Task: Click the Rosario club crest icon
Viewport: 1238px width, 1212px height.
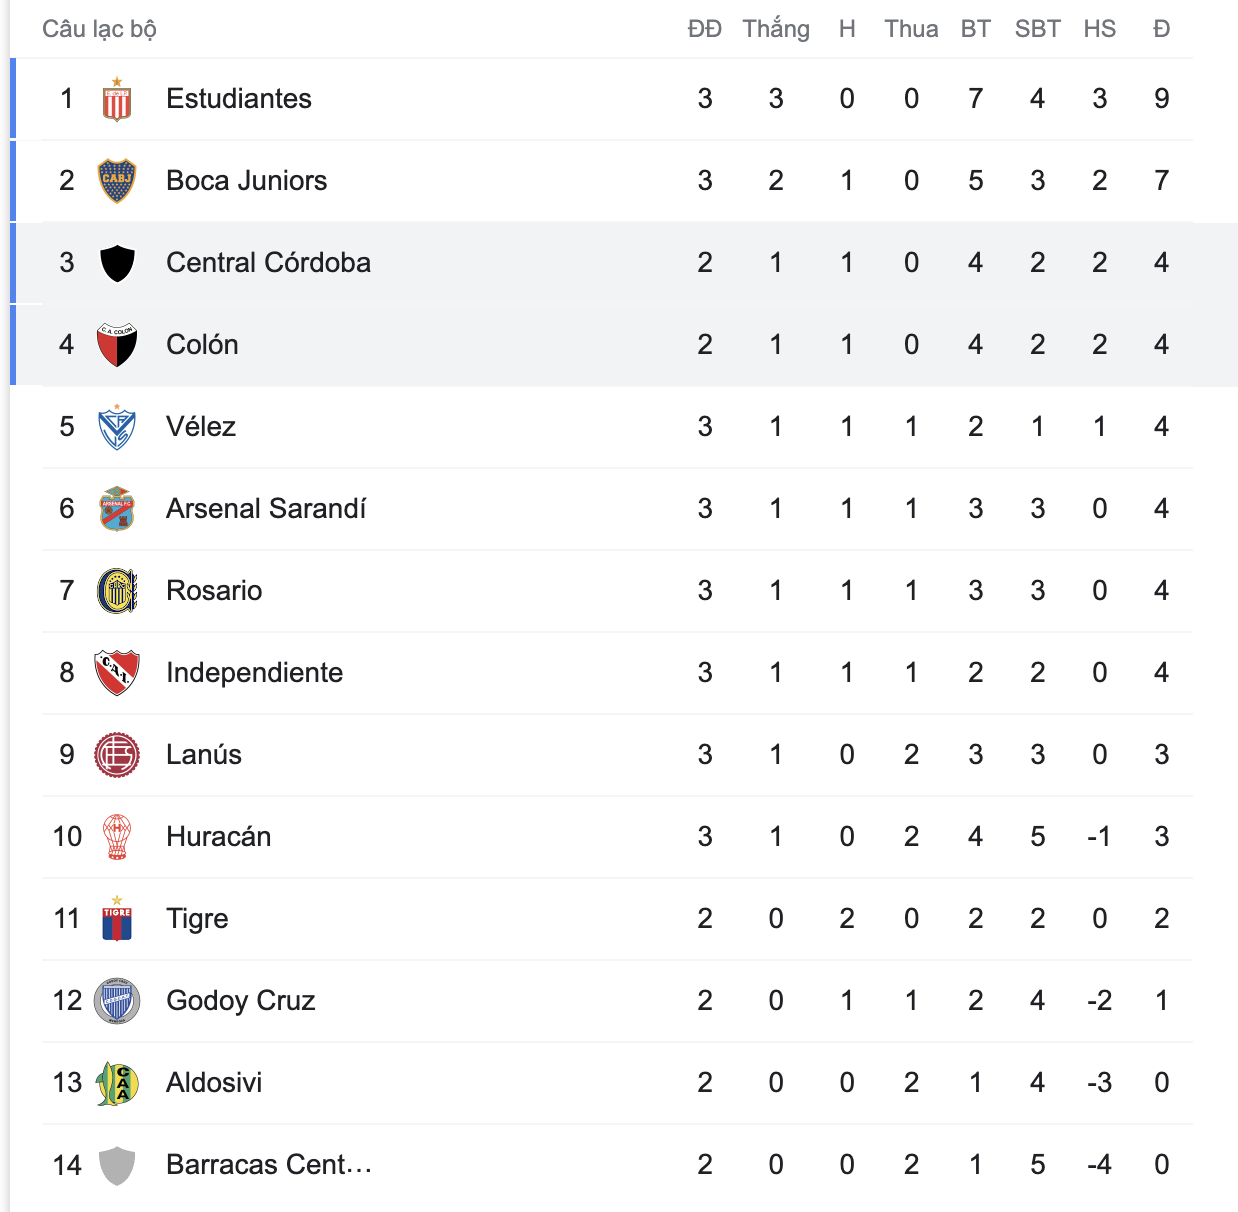Action: coord(117,591)
